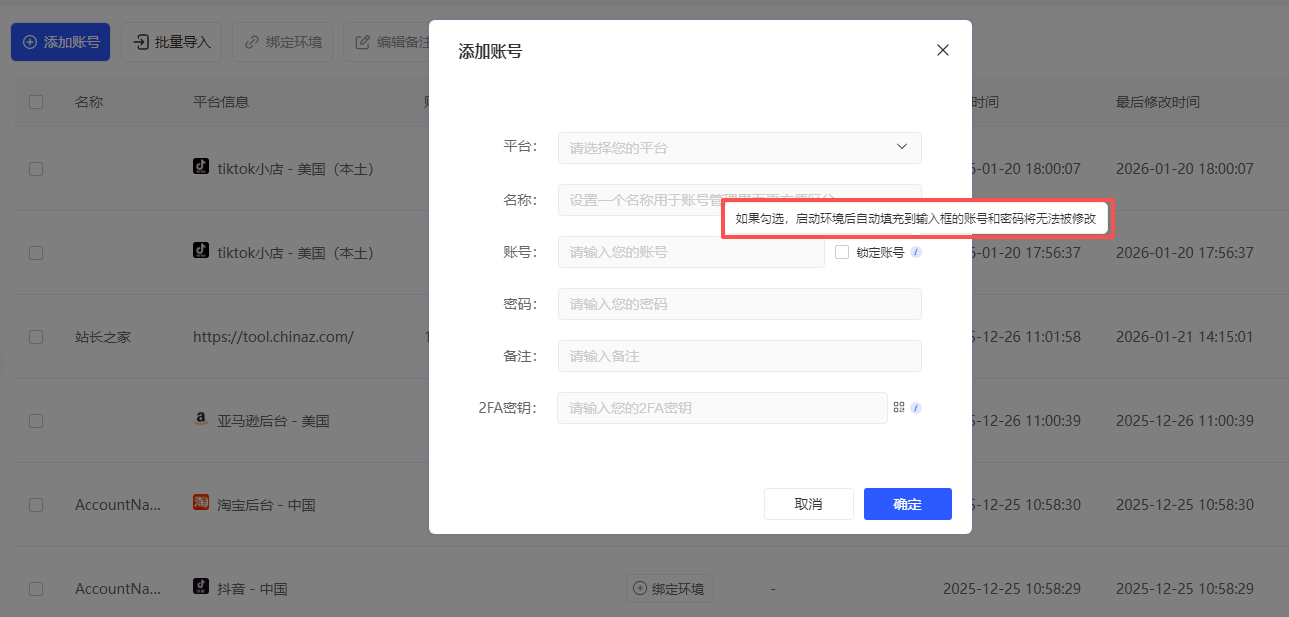Screen dimensions: 1289x617
Task: Enable the 锁定账号 checkbox
Action: (x=841, y=252)
